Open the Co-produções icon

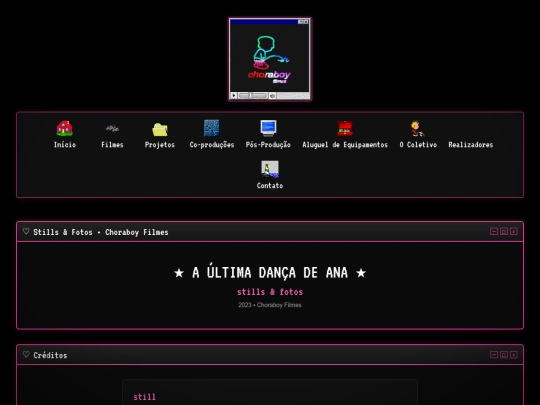click(x=211, y=128)
